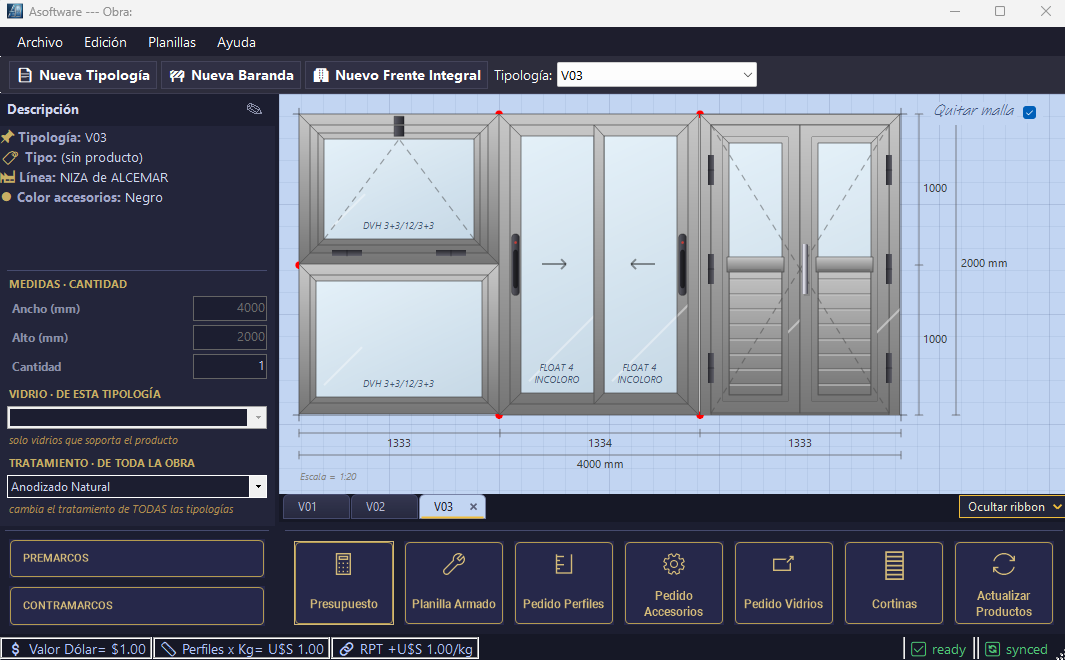The width and height of the screenshot is (1065, 660).
Task: Open Cortinas section
Action: point(894,583)
